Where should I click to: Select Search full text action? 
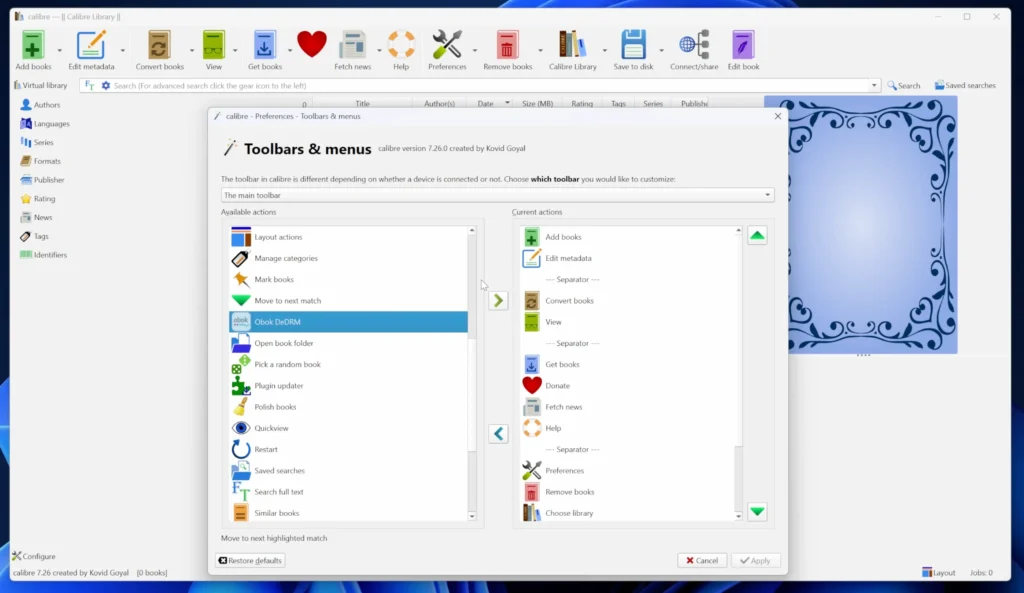pos(349,492)
